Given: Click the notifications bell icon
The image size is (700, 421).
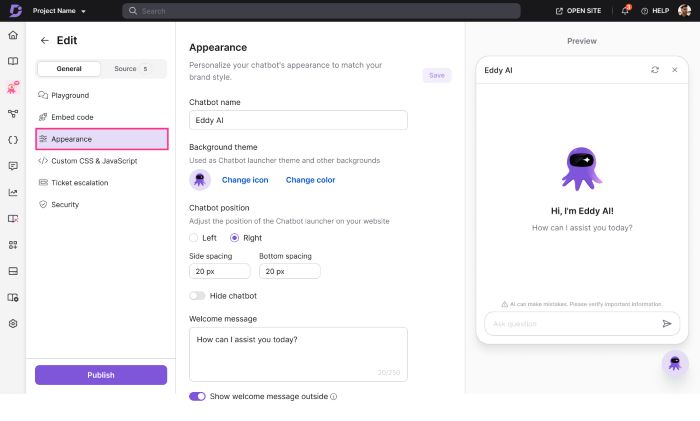Looking at the screenshot, I should coord(625,11).
